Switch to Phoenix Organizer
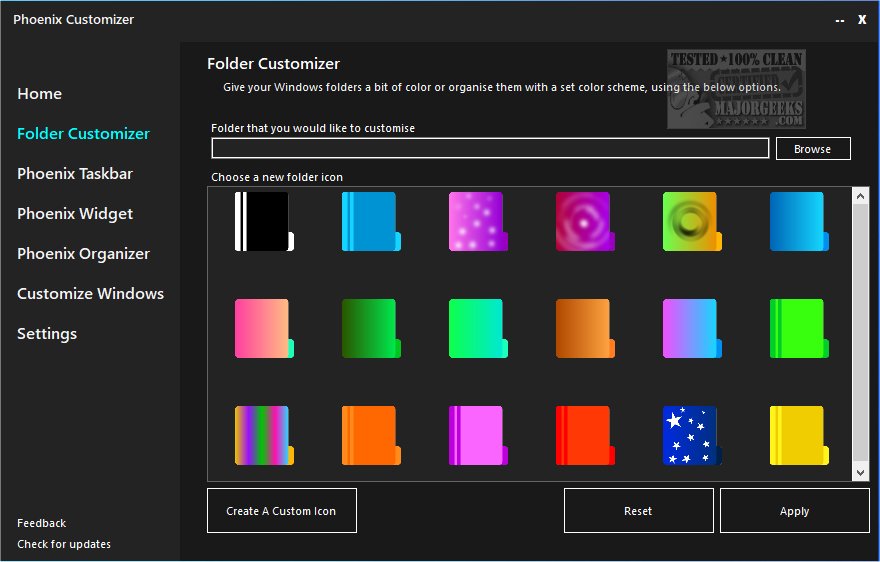This screenshot has width=880, height=562. coord(83,254)
